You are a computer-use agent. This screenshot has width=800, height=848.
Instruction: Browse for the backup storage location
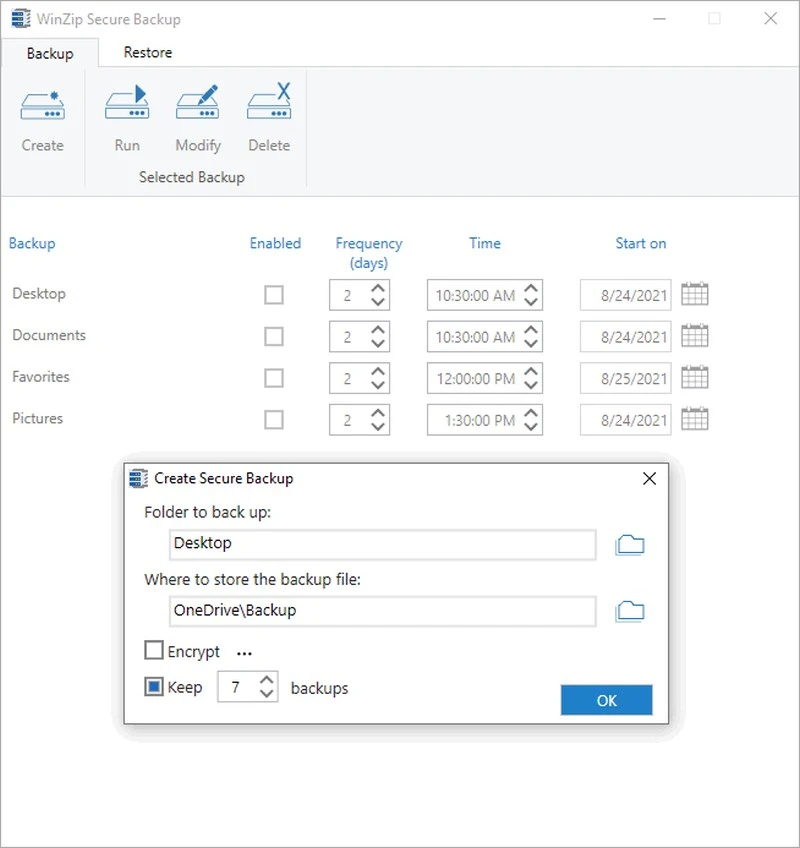[630, 610]
